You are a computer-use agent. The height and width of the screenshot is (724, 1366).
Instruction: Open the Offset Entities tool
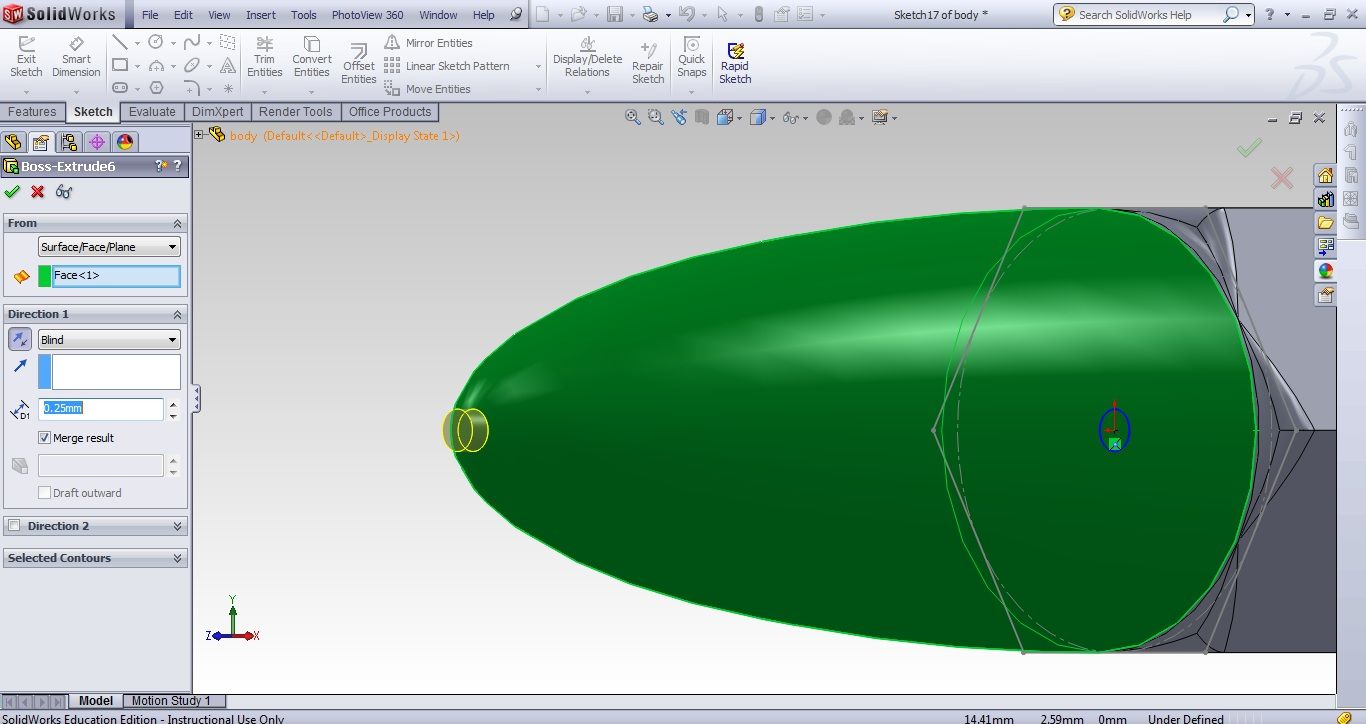coord(358,62)
